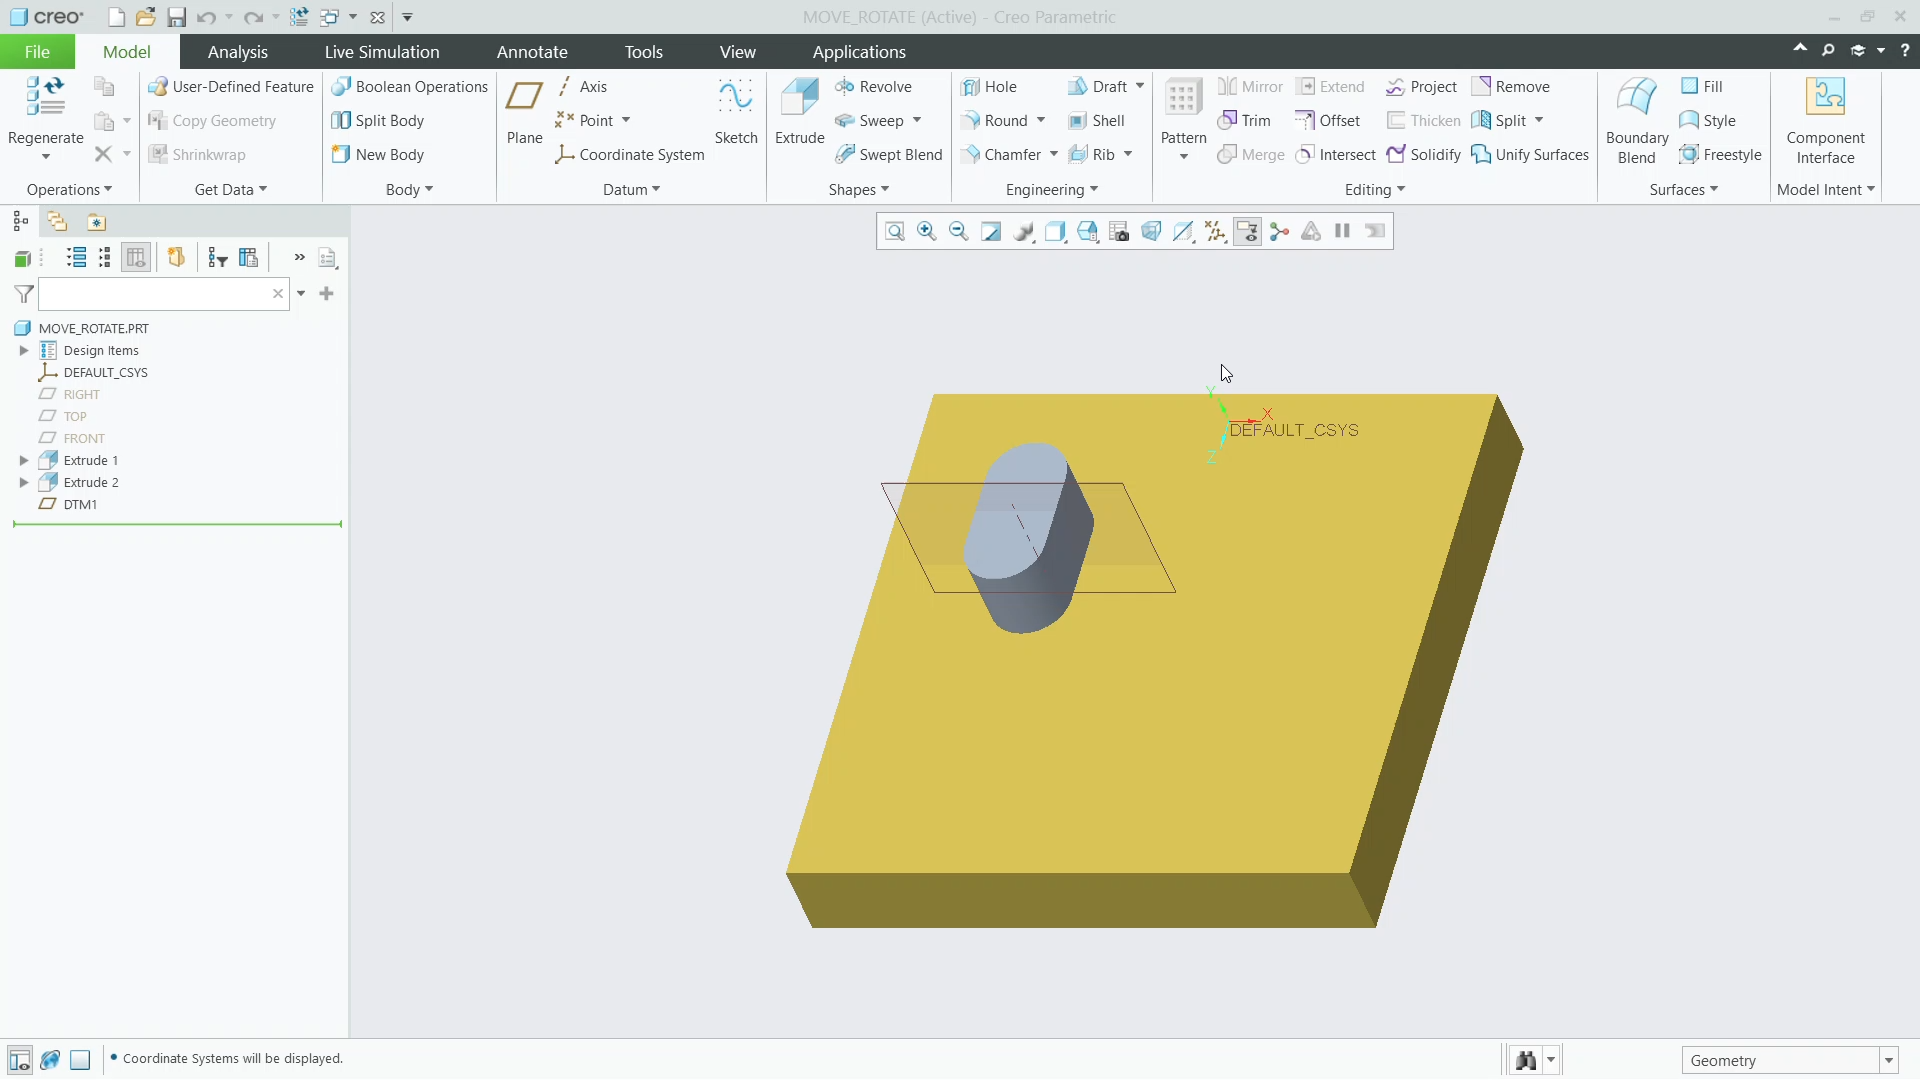The height and width of the screenshot is (1080, 1920).
Task: Click the Save icon in quick access toolbar
Action: point(176,17)
